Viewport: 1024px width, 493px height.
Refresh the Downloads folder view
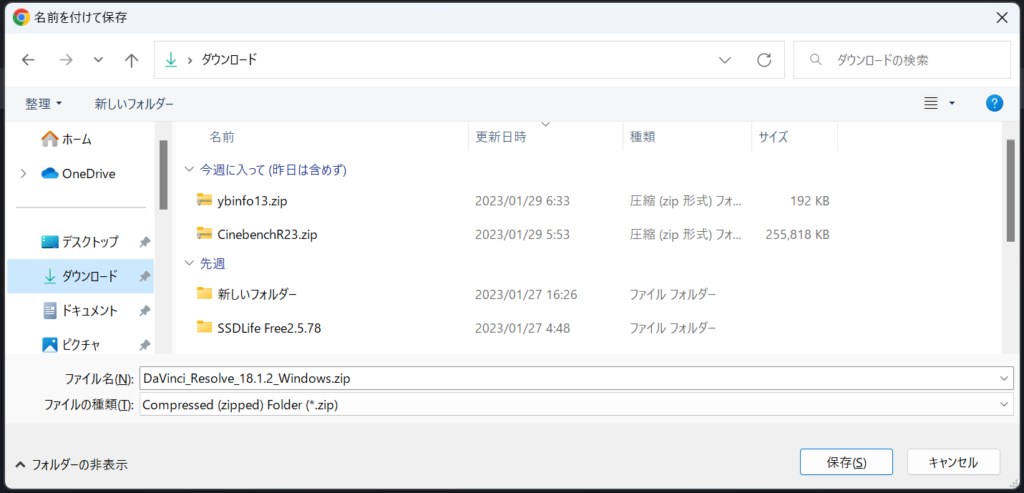click(764, 60)
